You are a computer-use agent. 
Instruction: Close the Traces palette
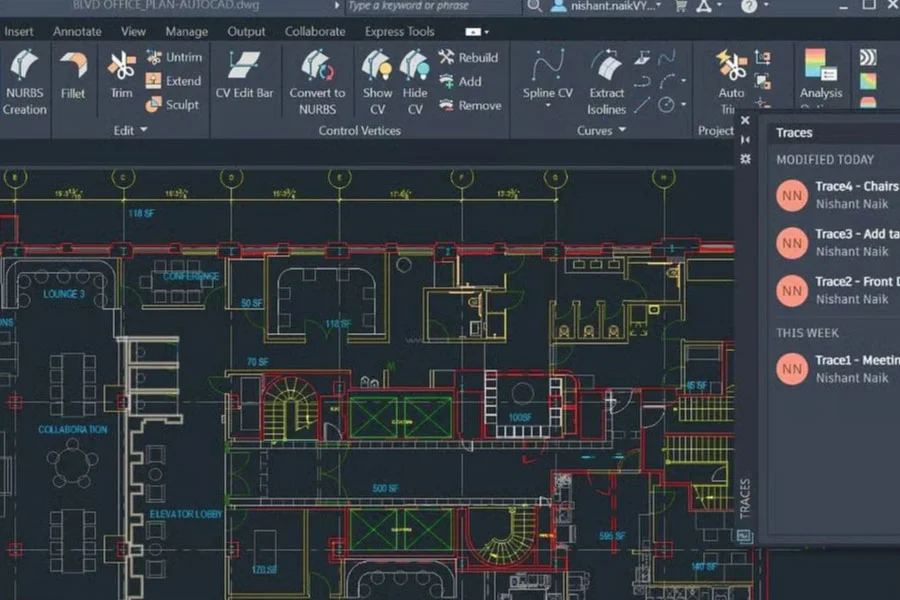click(745, 120)
